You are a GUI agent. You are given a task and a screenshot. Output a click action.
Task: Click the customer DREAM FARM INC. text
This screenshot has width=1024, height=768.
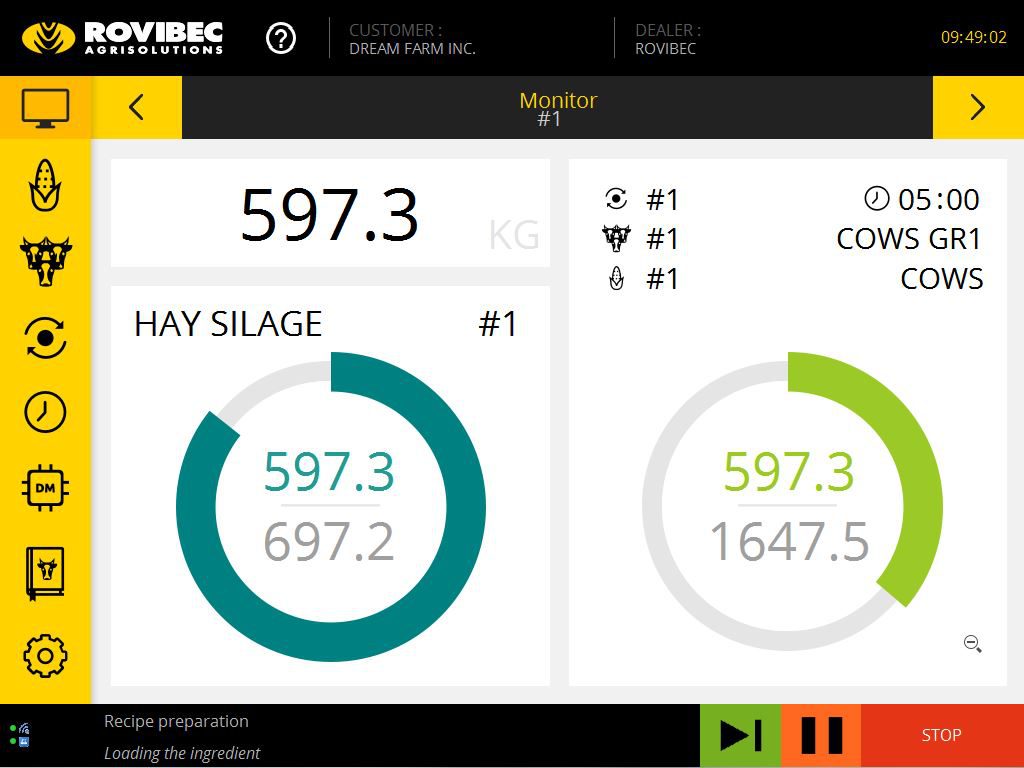(412, 48)
